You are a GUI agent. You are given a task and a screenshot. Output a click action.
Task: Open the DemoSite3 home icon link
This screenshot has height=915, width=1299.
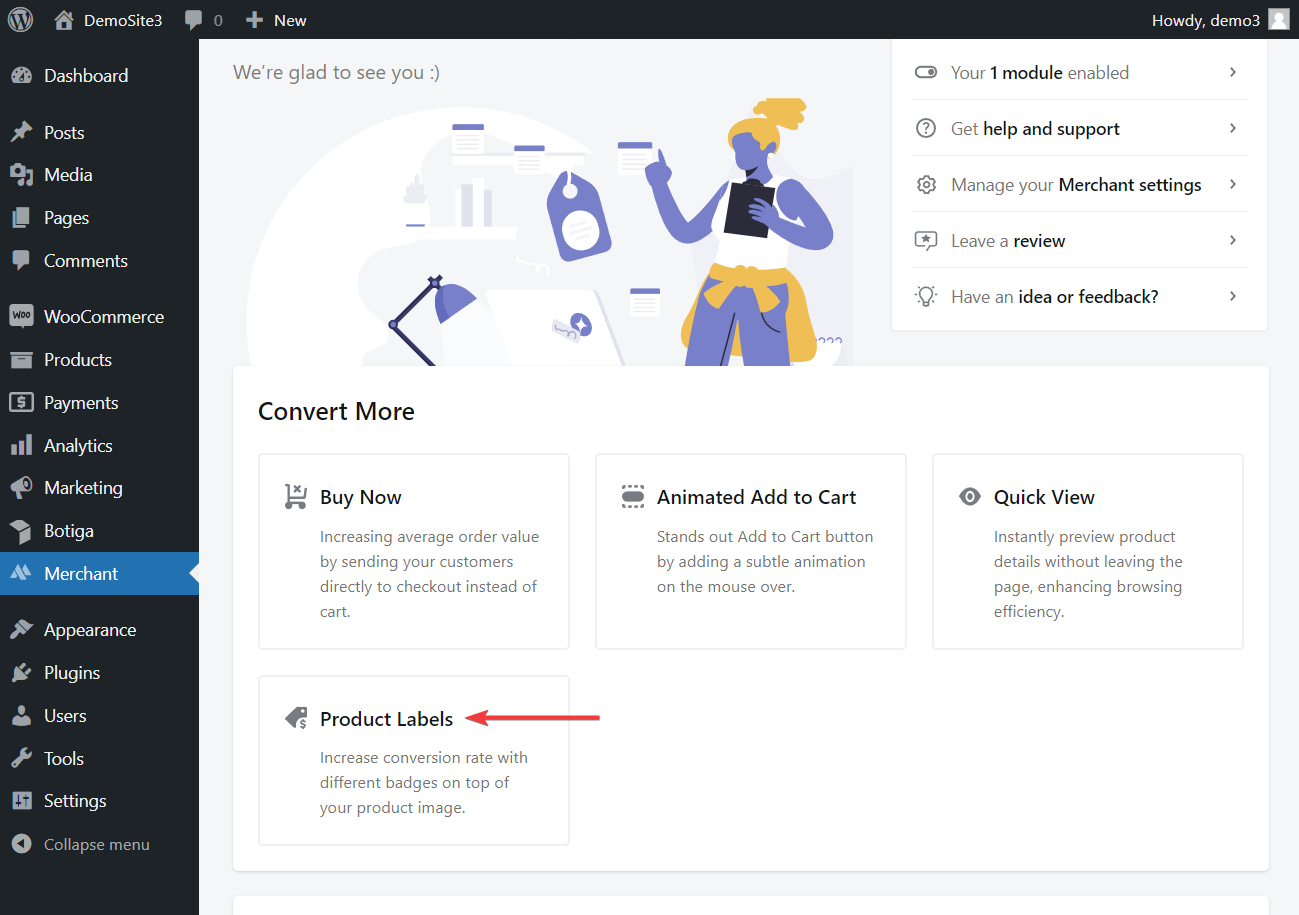64,20
